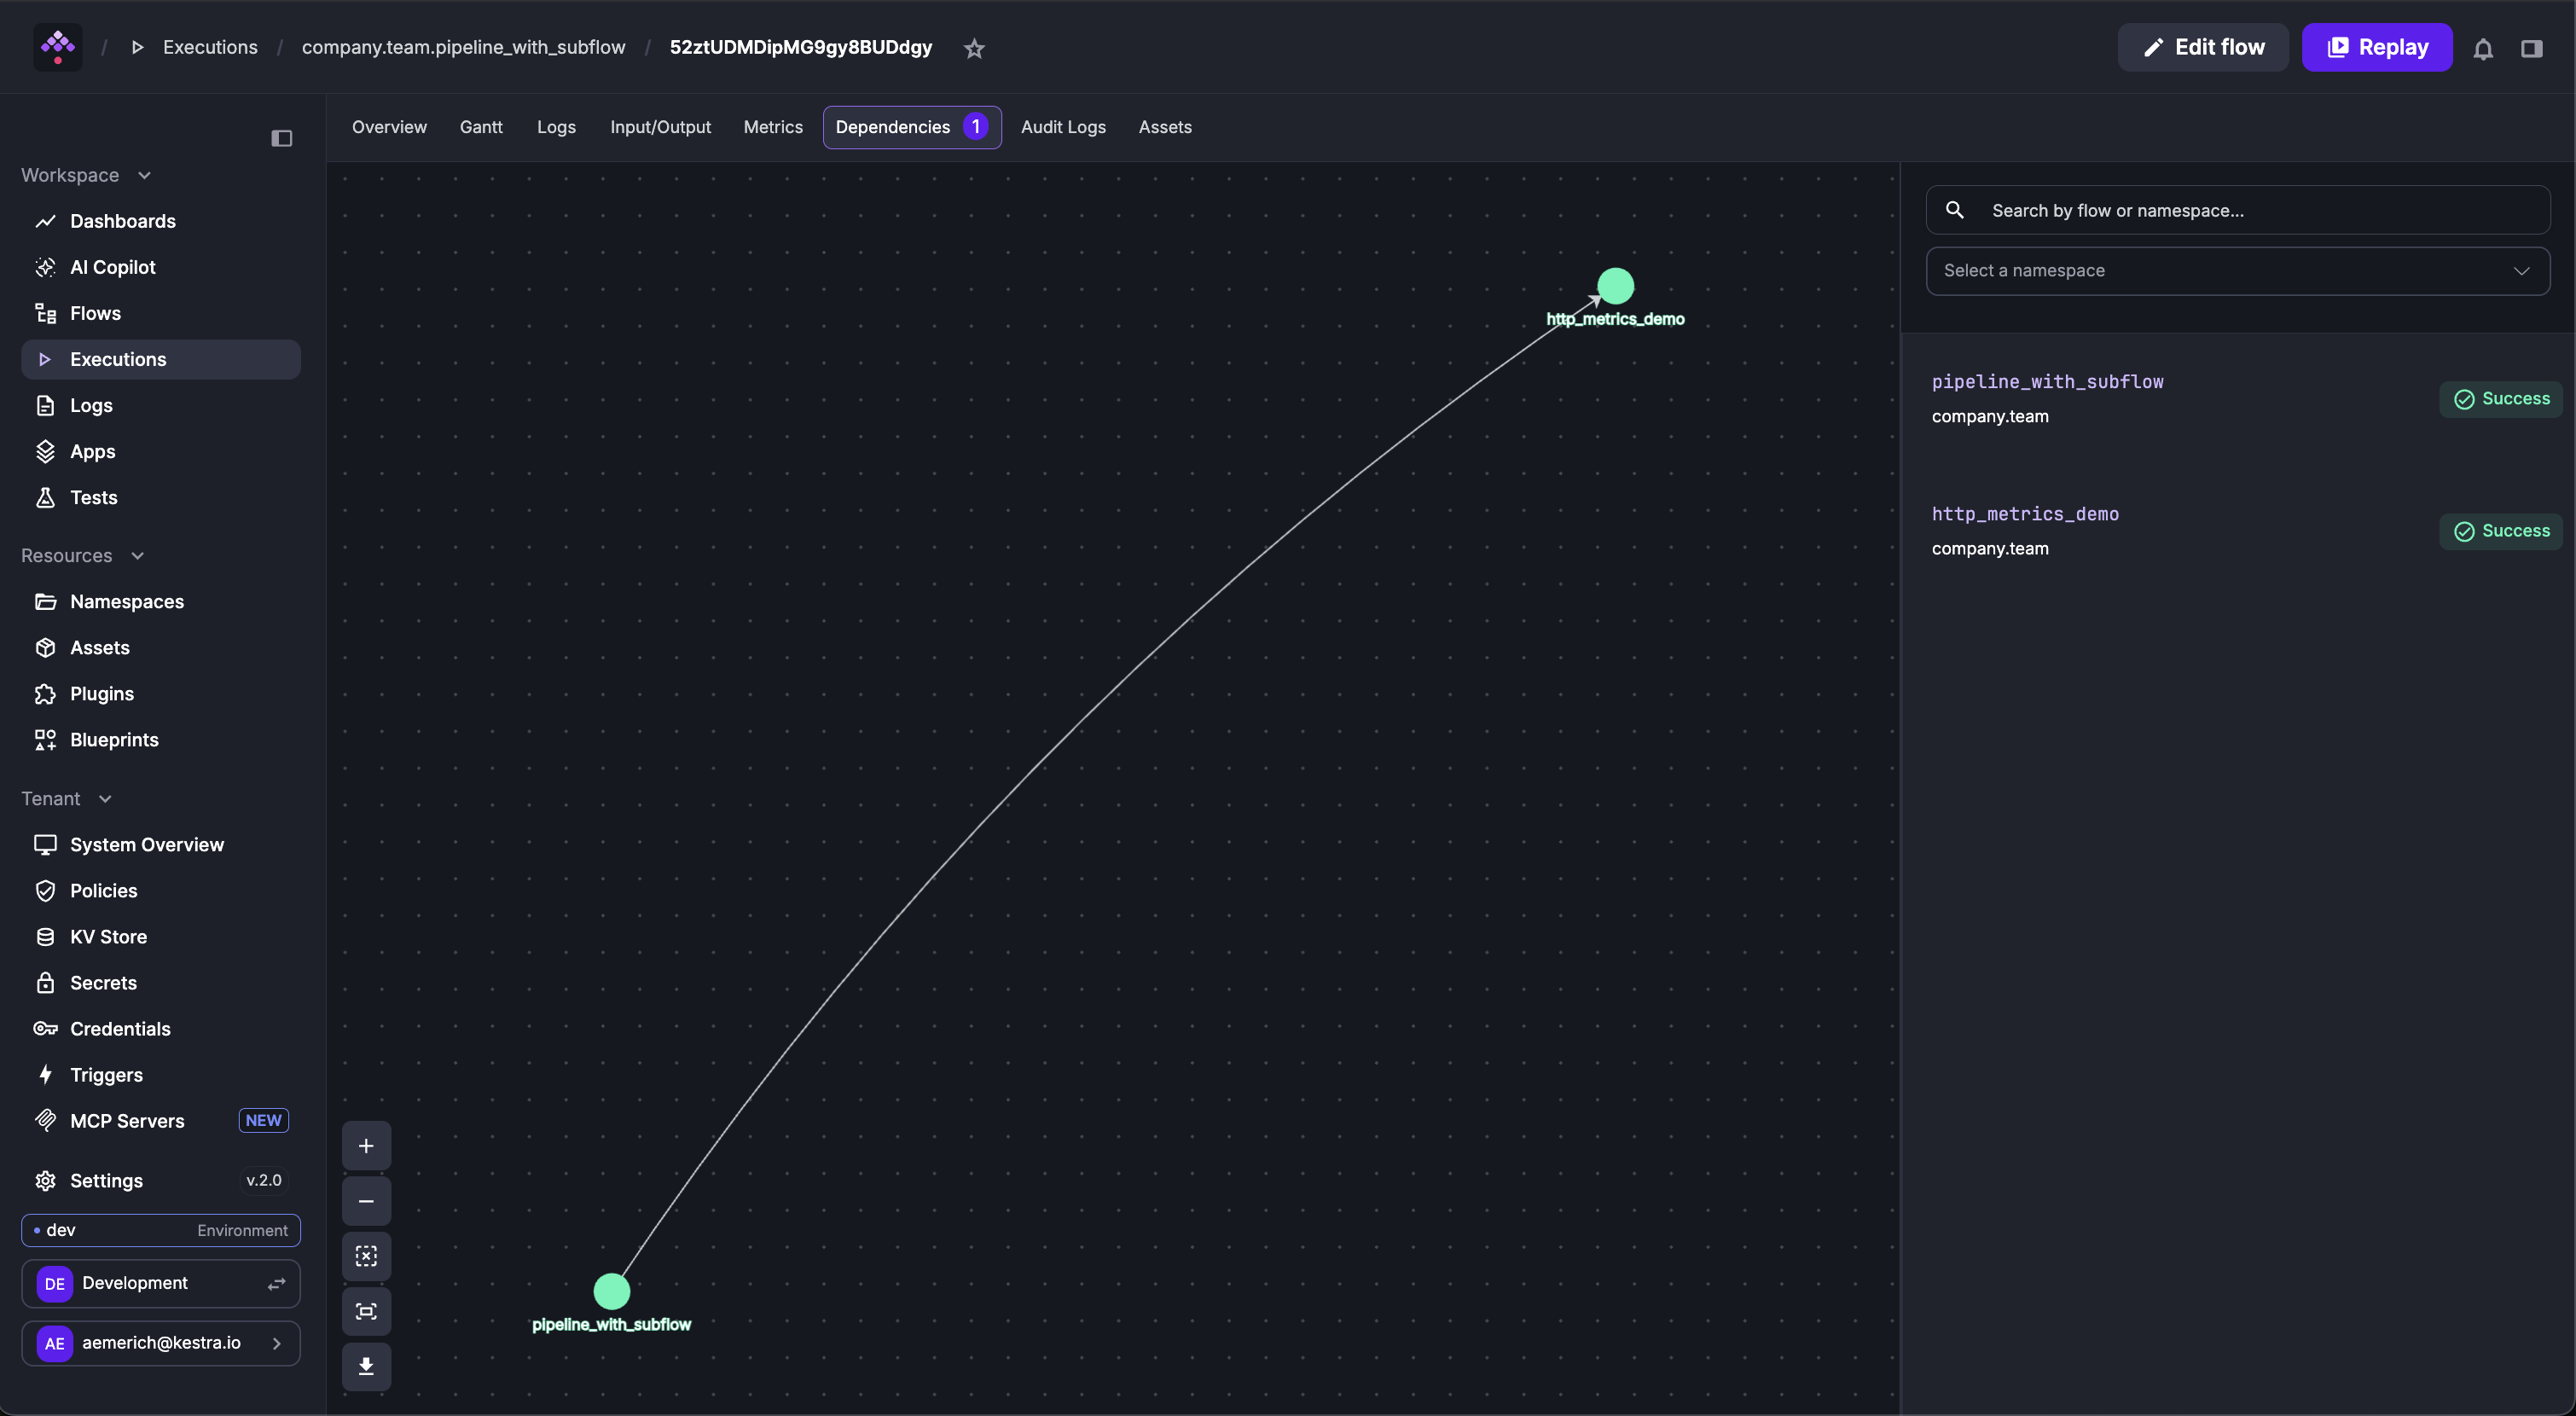Select the pipeline_with_subflow graph node
Image resolution: width=2576 pixels, height=1416 pixels.
point(611,1291)
